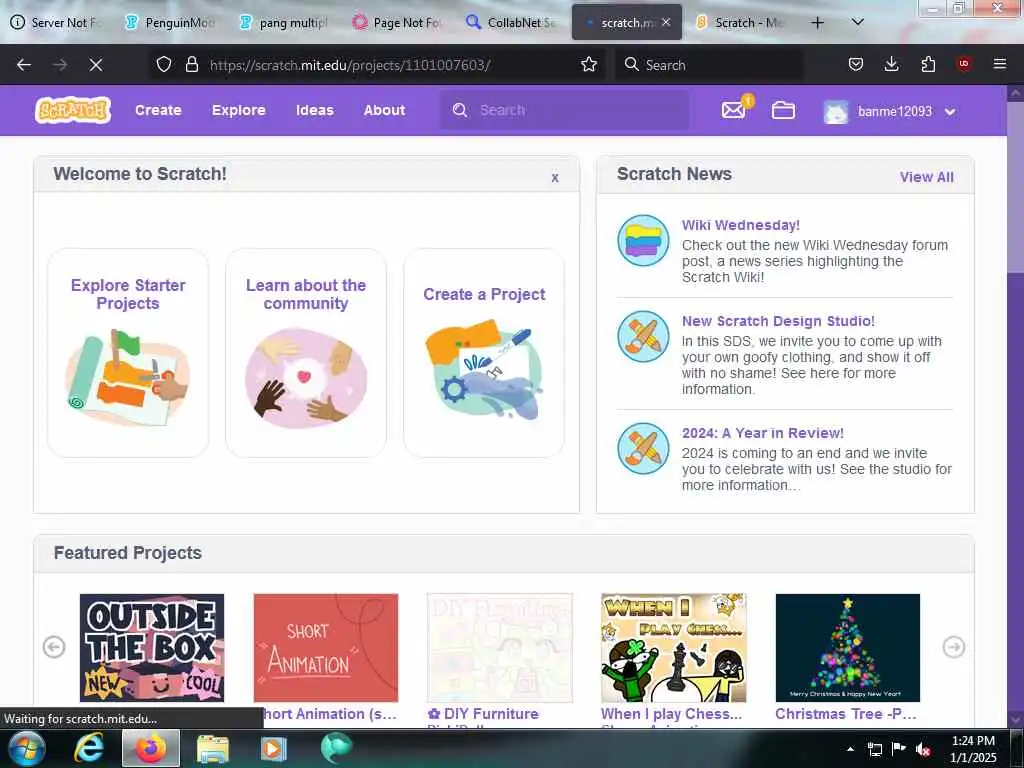This screenshot has width=1024, height=768.
Task: Click the Scratch site search field
Action: [564, 110]
